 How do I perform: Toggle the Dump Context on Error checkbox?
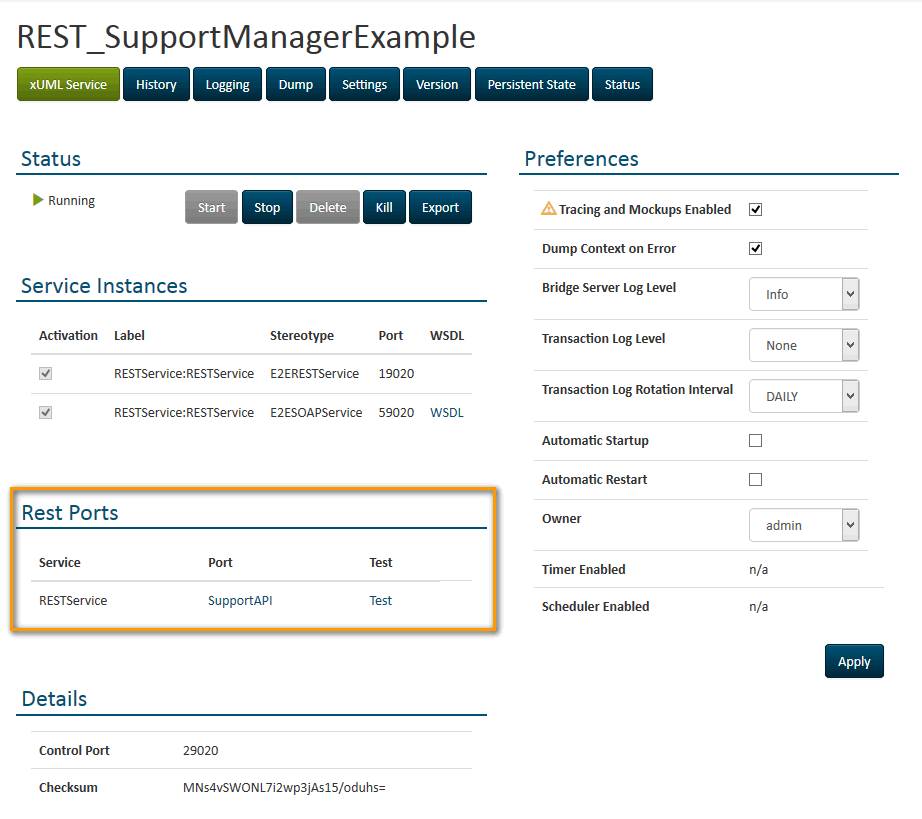756,249
